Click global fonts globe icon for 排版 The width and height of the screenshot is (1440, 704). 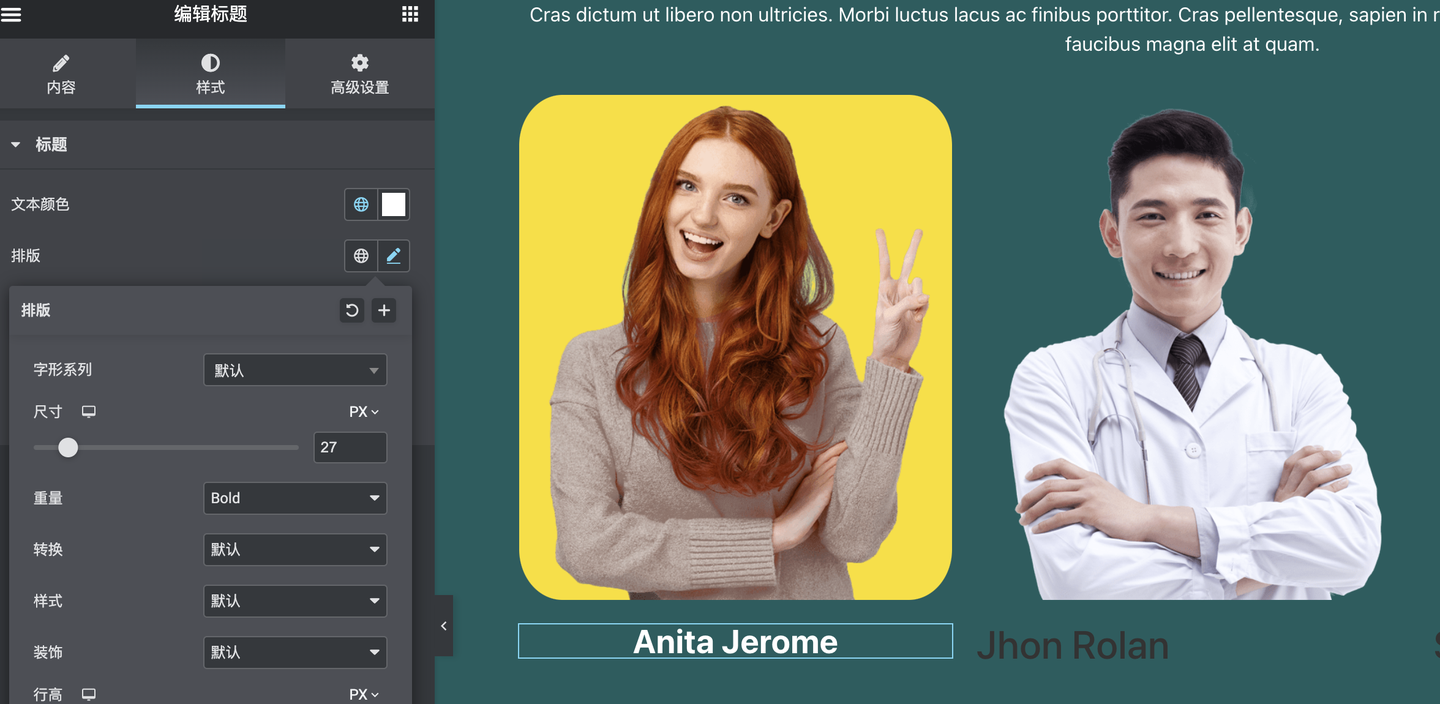click(x=361, y=256)
